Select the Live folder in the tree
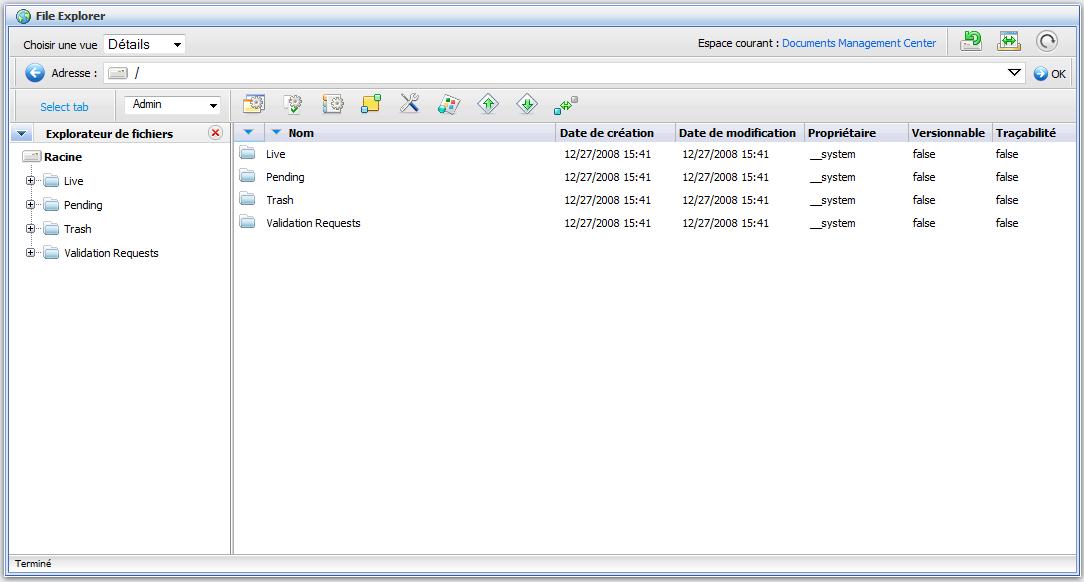1084x582 pixels. click(x=73, y=181)
